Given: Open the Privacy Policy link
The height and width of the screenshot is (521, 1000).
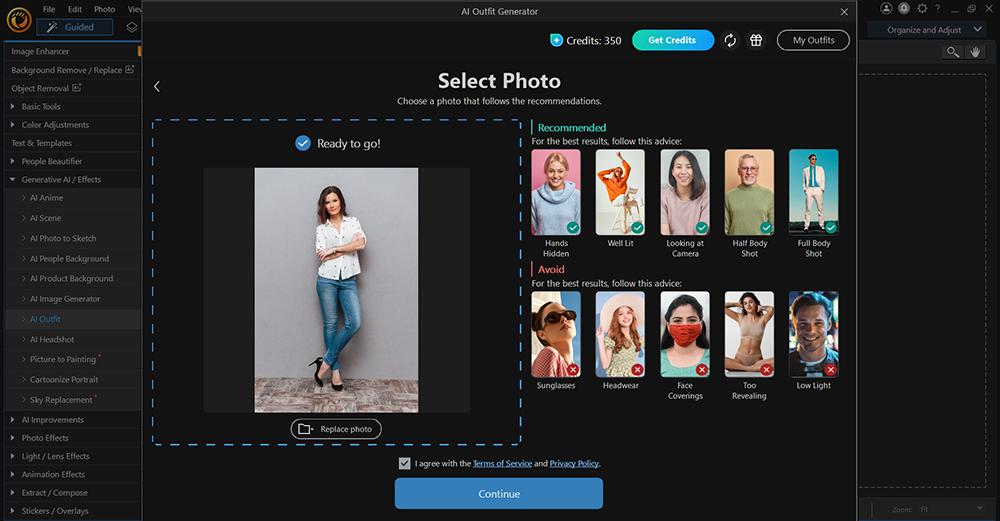Looking at the screenshot, I should (574, 464).
